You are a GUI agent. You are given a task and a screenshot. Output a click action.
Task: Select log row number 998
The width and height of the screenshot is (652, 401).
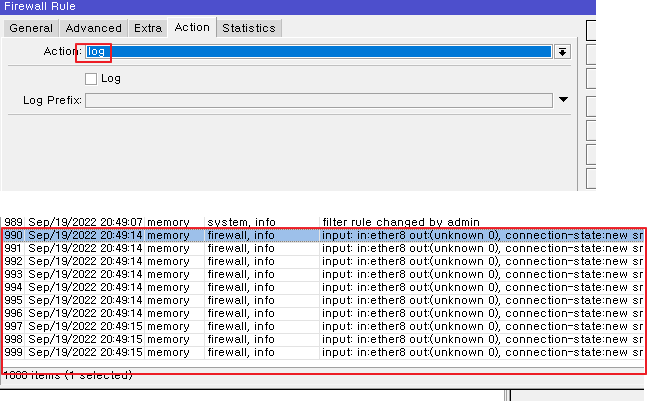[x=323, y=339]
